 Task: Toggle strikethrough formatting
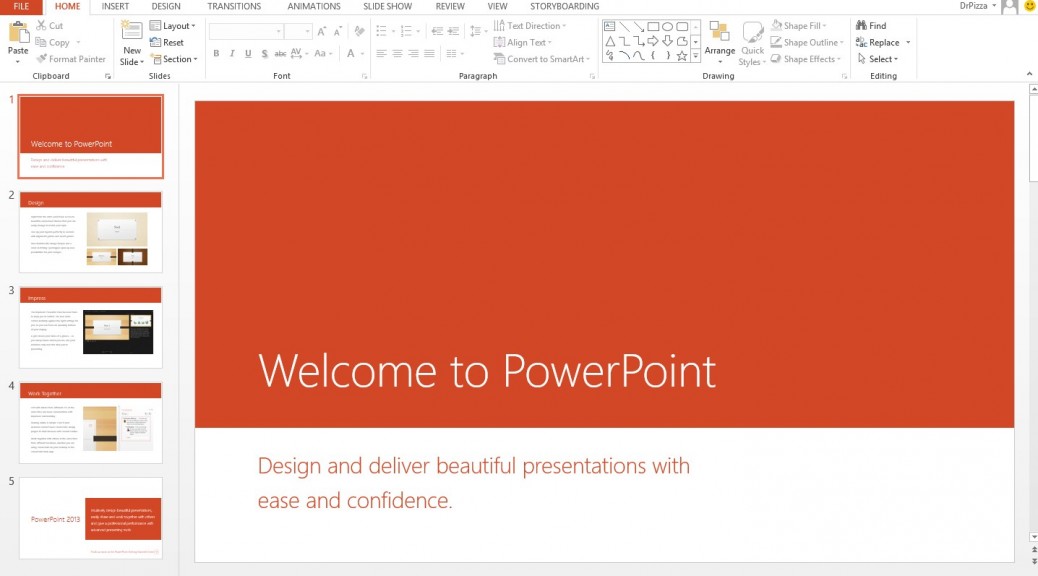click(x=280, y=54)
